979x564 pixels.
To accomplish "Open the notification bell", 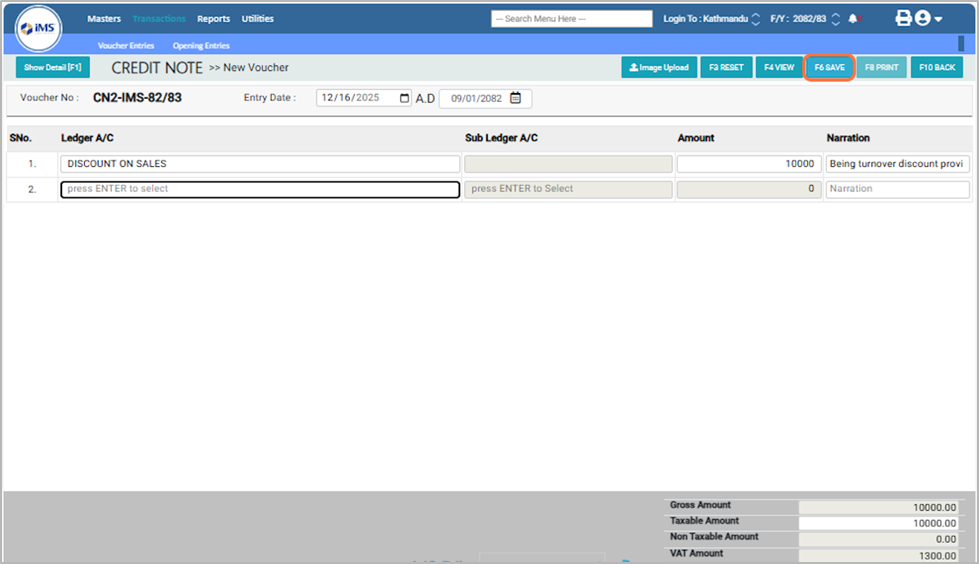I will coord(853,19).
